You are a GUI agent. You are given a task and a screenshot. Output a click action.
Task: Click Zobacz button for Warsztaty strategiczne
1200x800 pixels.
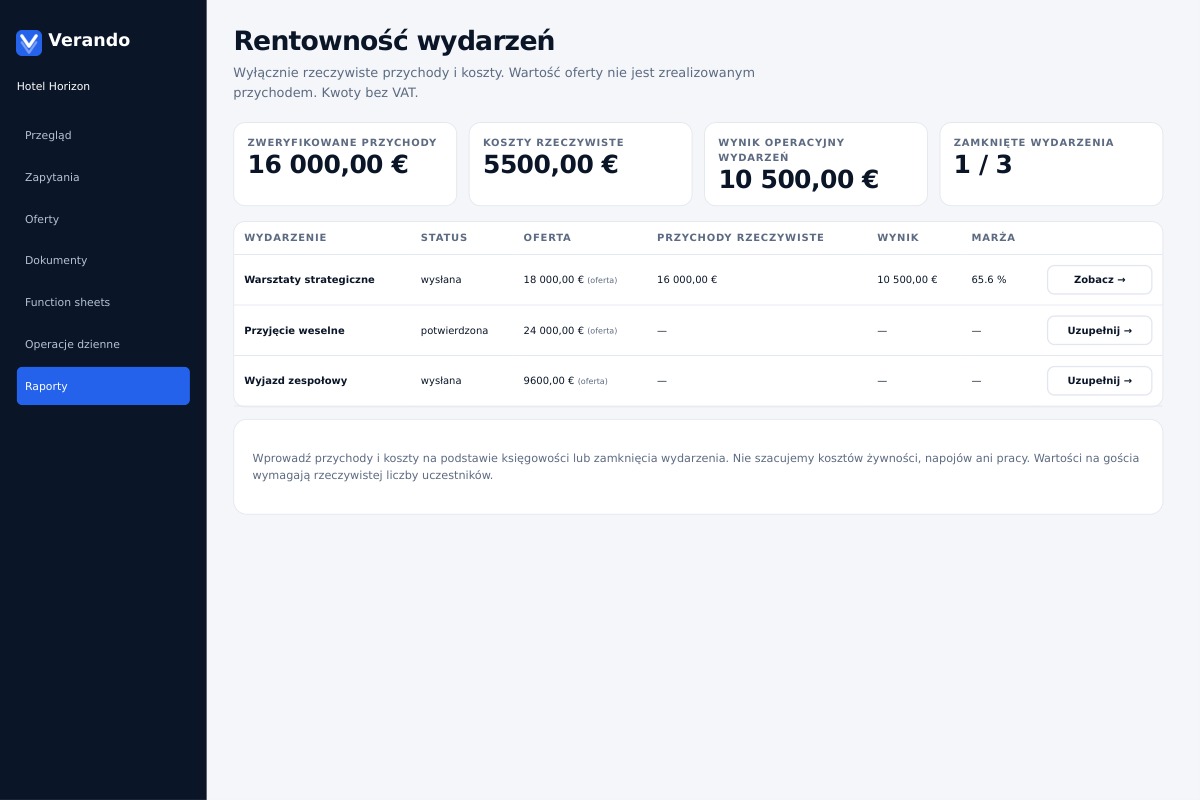(1099, 280)
